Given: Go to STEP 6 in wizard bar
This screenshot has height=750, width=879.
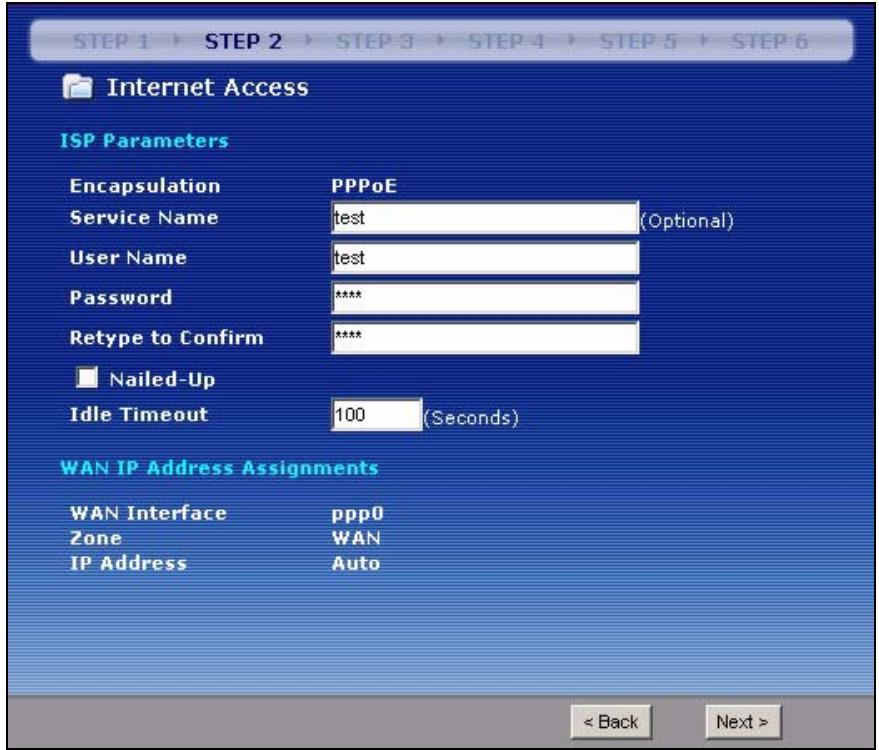Looking at the screenshot, I should pyautogui.click(x=770, y=41).
